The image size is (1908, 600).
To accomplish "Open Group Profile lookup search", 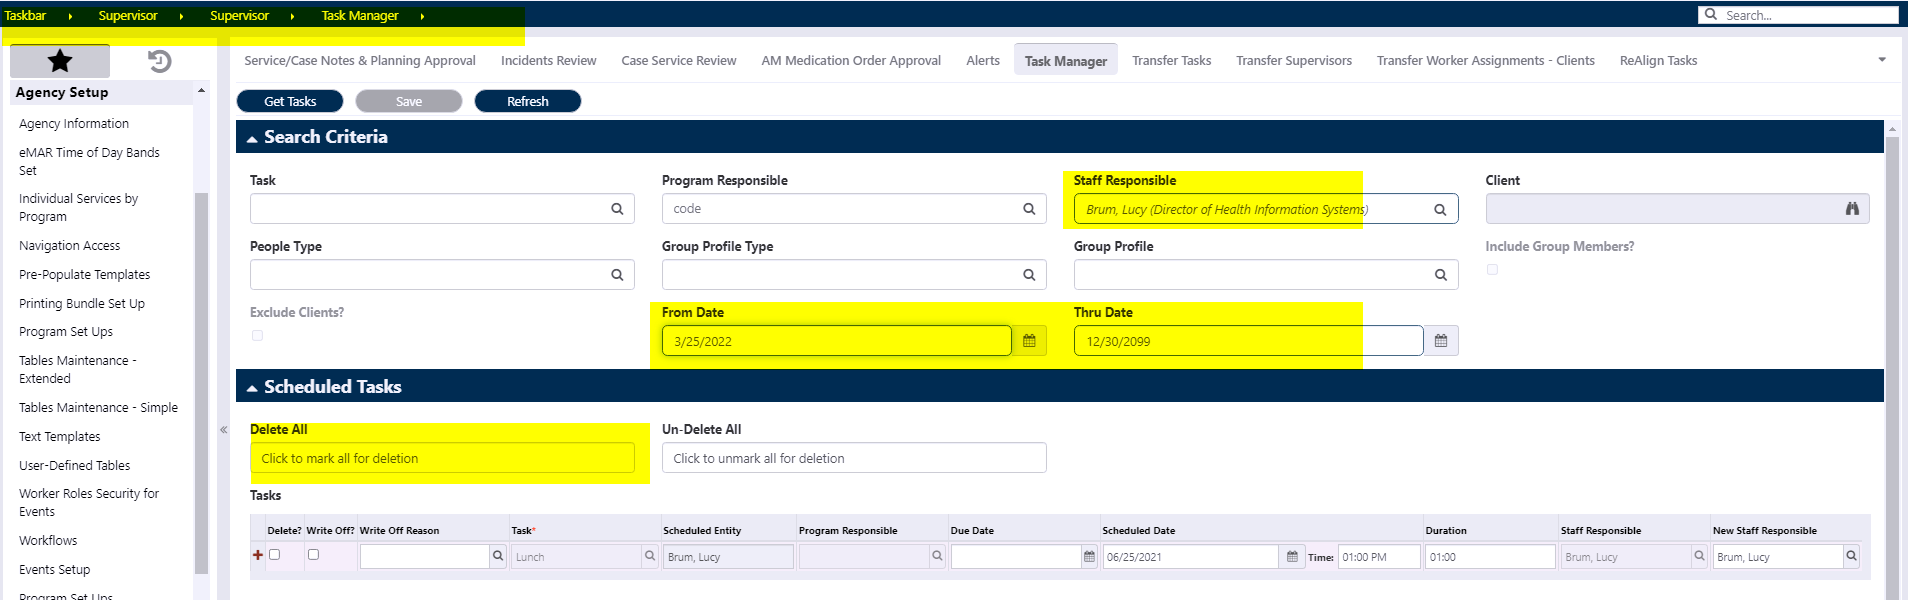I will (1441, 275).
